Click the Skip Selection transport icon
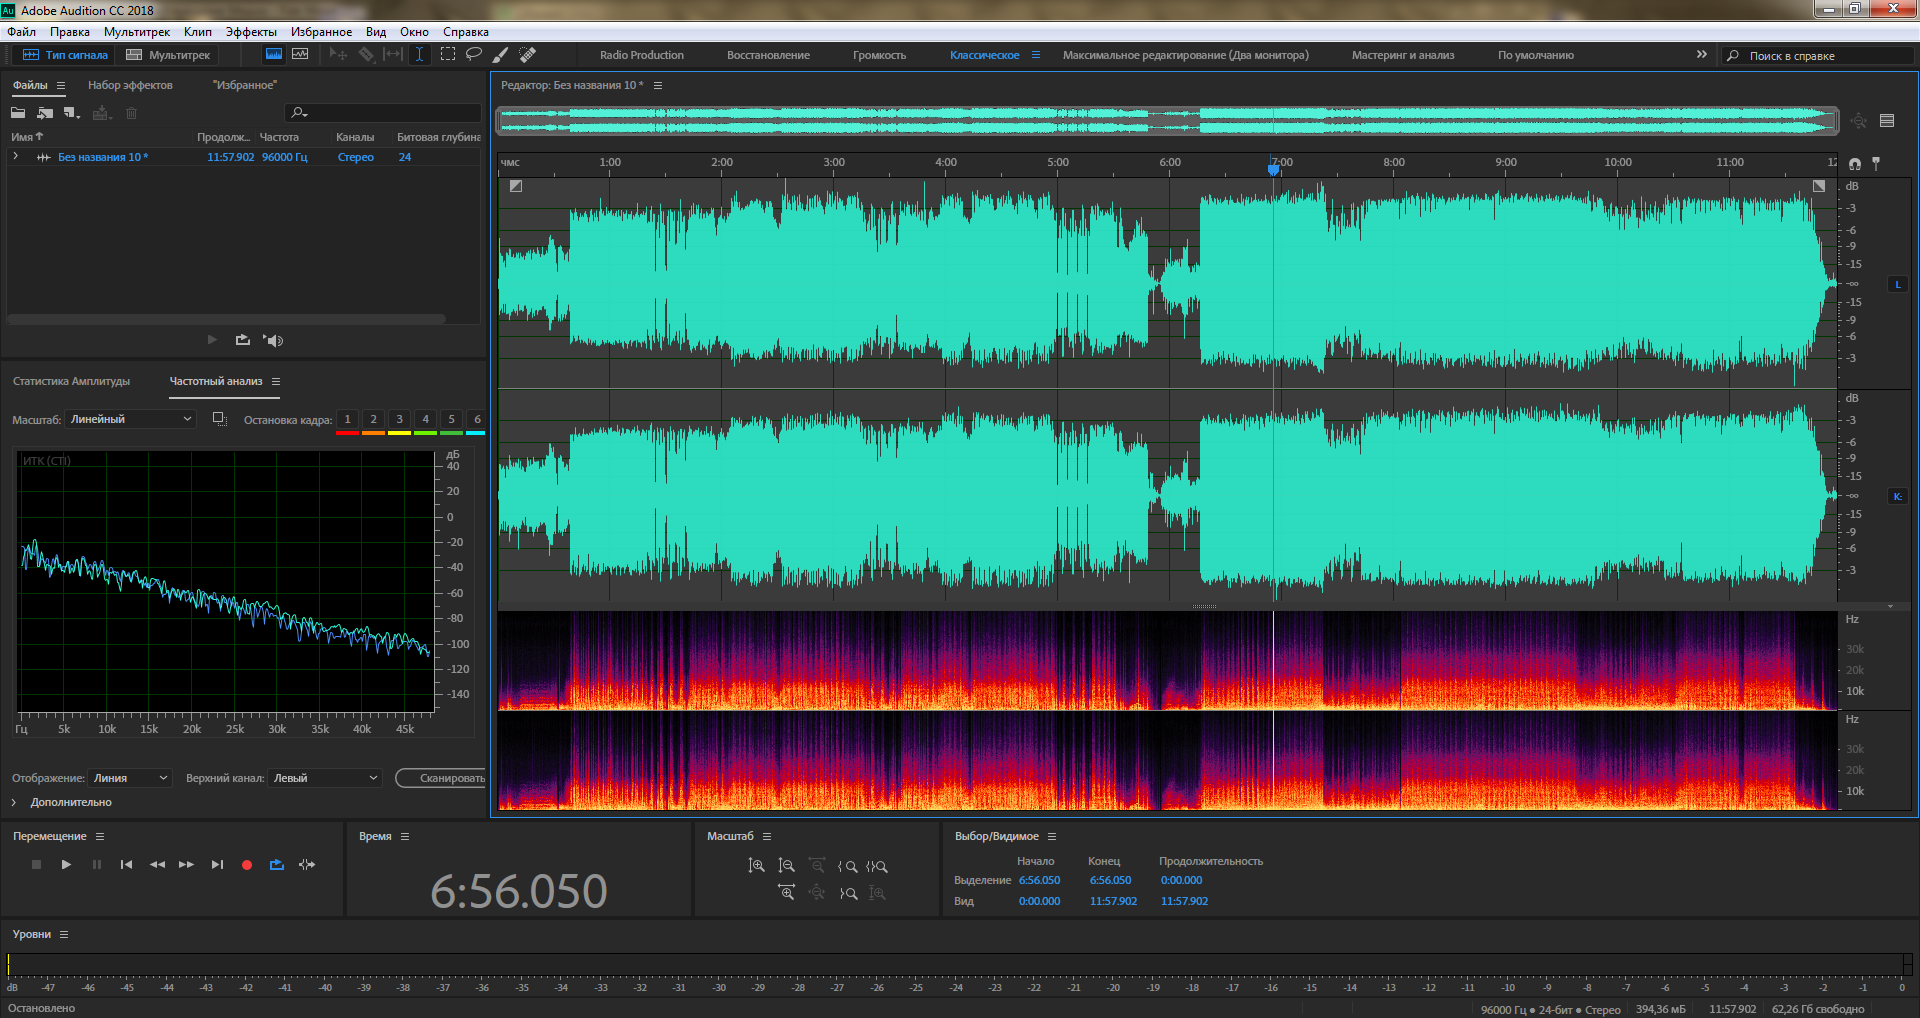Viewport: 1920px width, 1018px height. coord(307,865)
